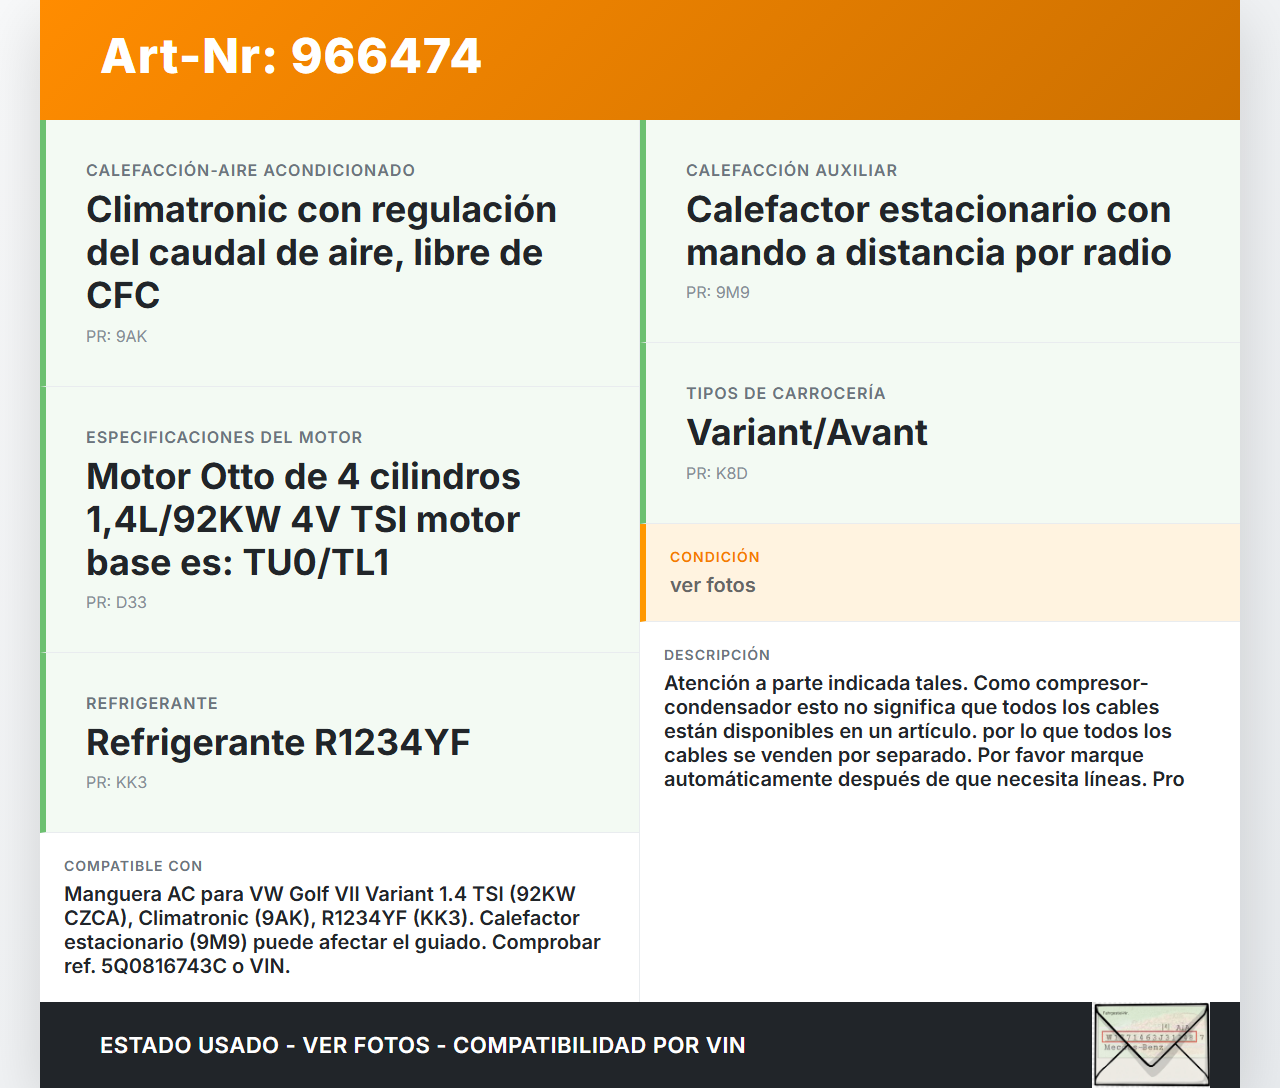
Task: Click the PR: 9AK code
Action: point(116,337)
